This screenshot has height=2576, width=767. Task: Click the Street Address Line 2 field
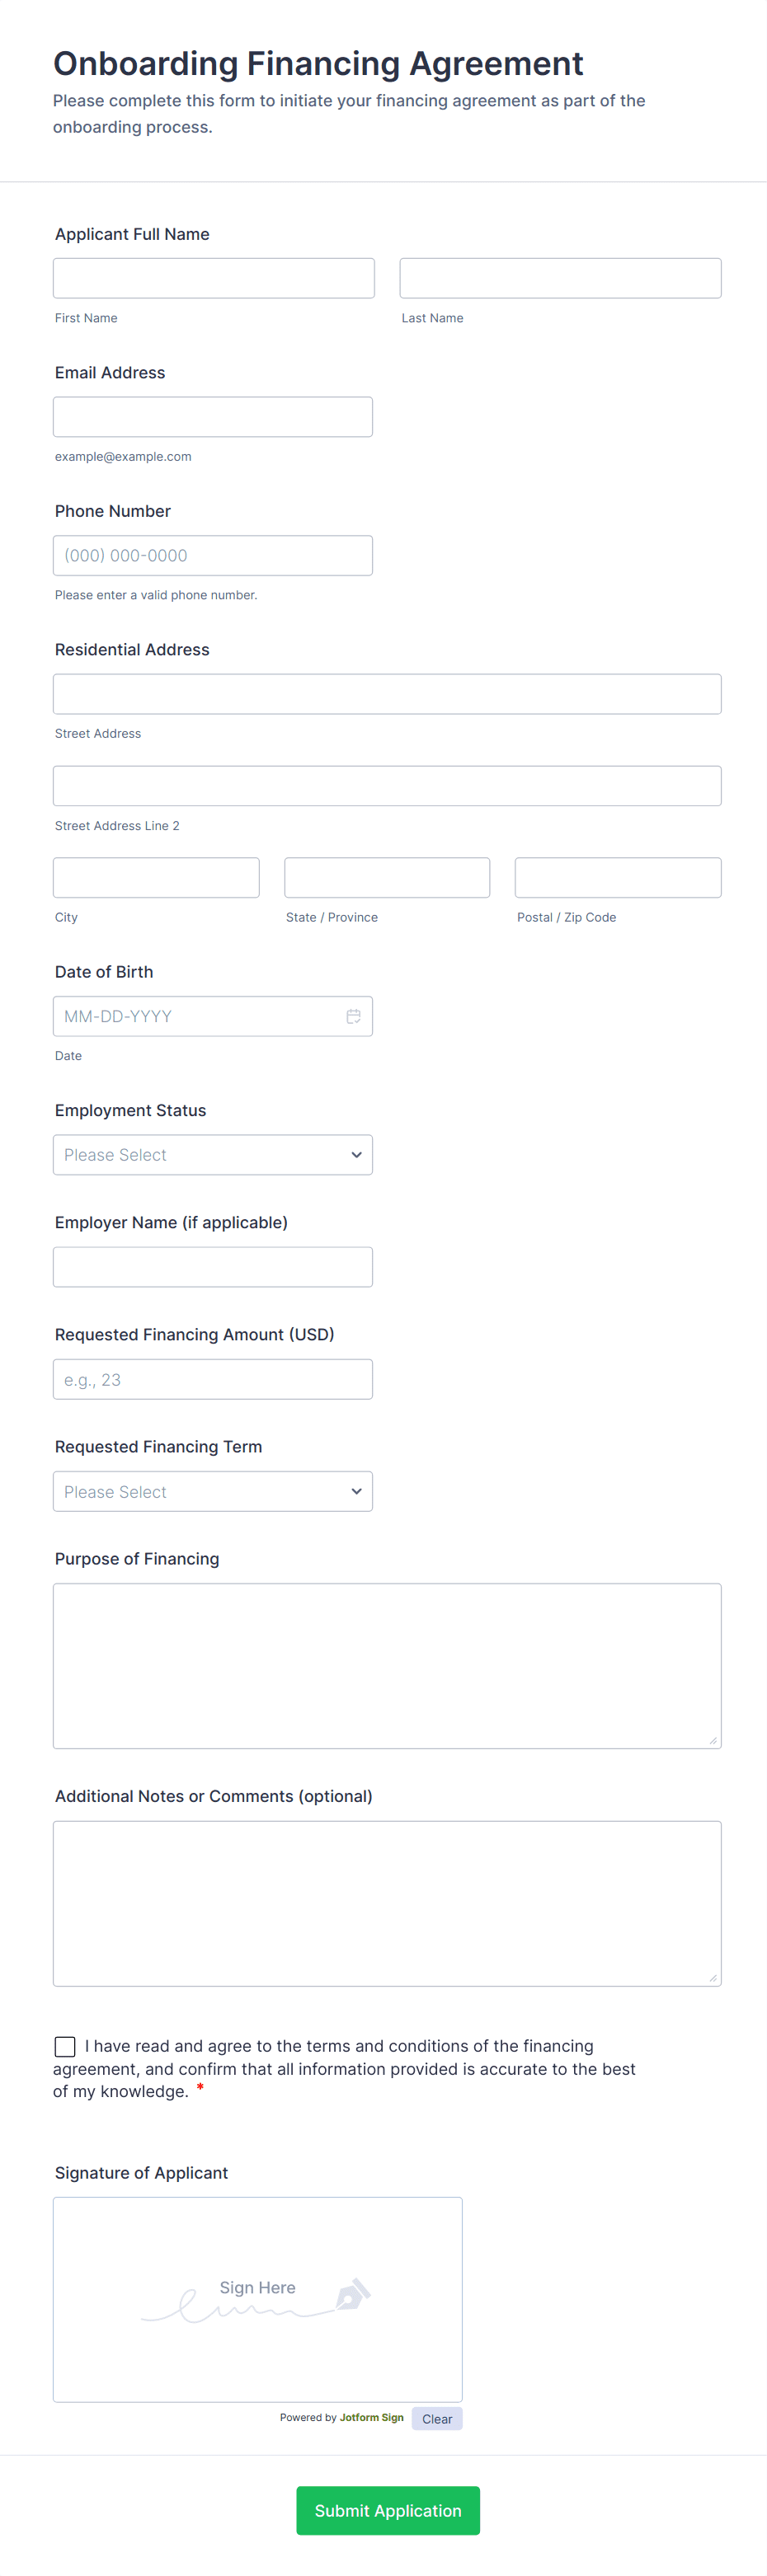tap(387, 786)
